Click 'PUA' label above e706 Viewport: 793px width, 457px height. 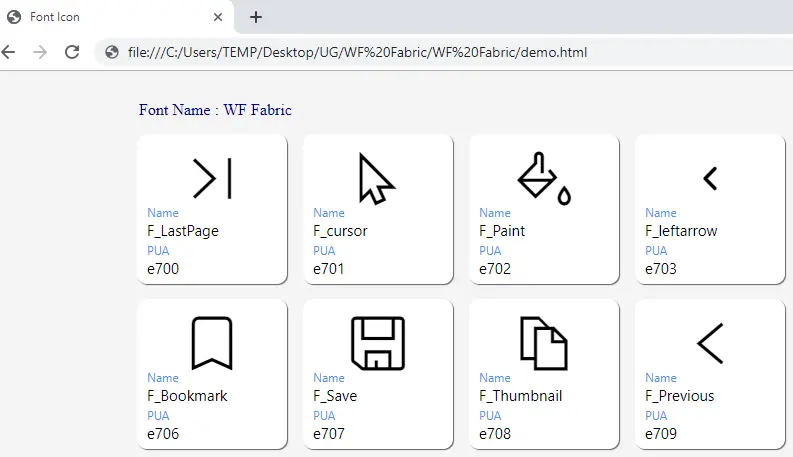(158, 416)
